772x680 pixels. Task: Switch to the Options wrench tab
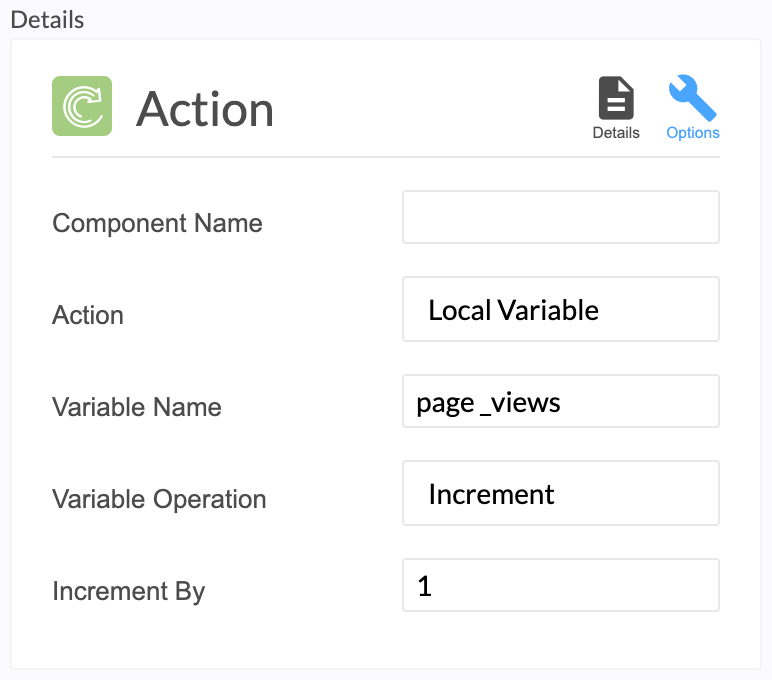point(693,108)
